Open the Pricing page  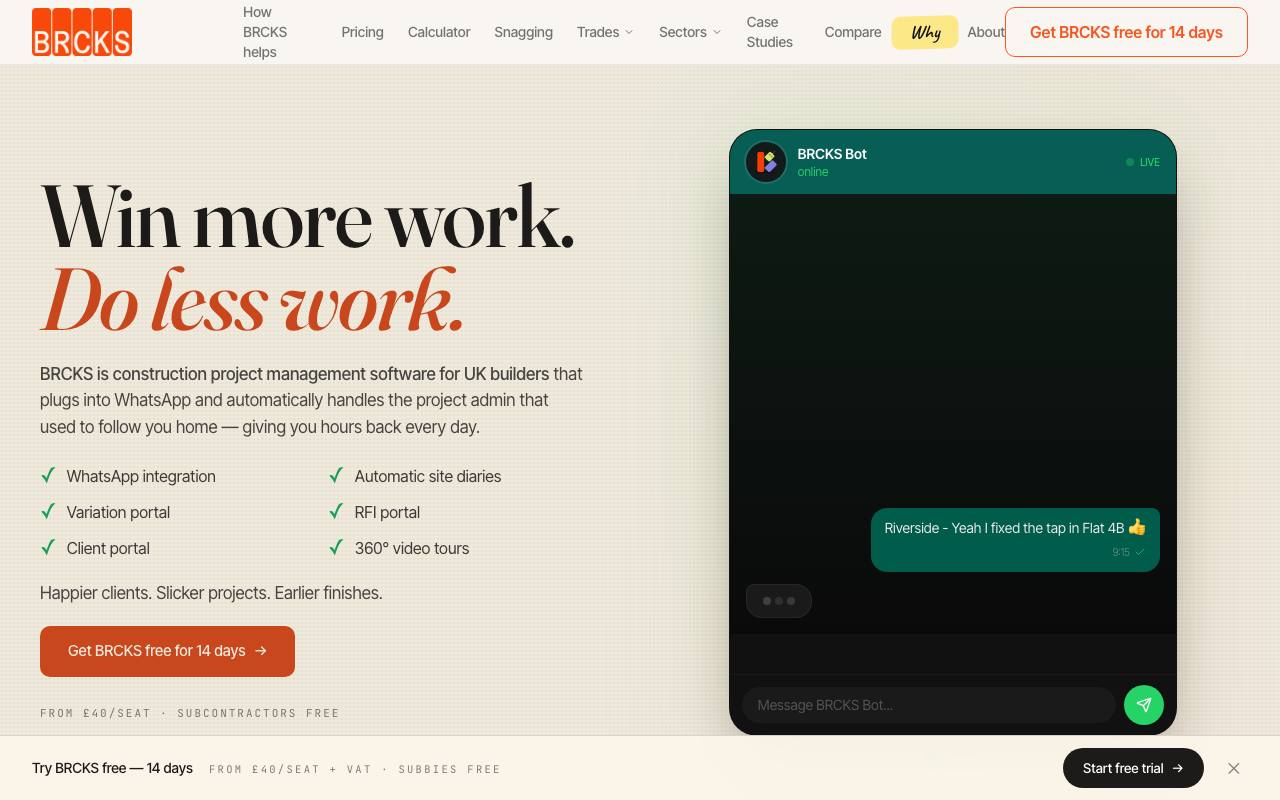click(x=362, y=32)
